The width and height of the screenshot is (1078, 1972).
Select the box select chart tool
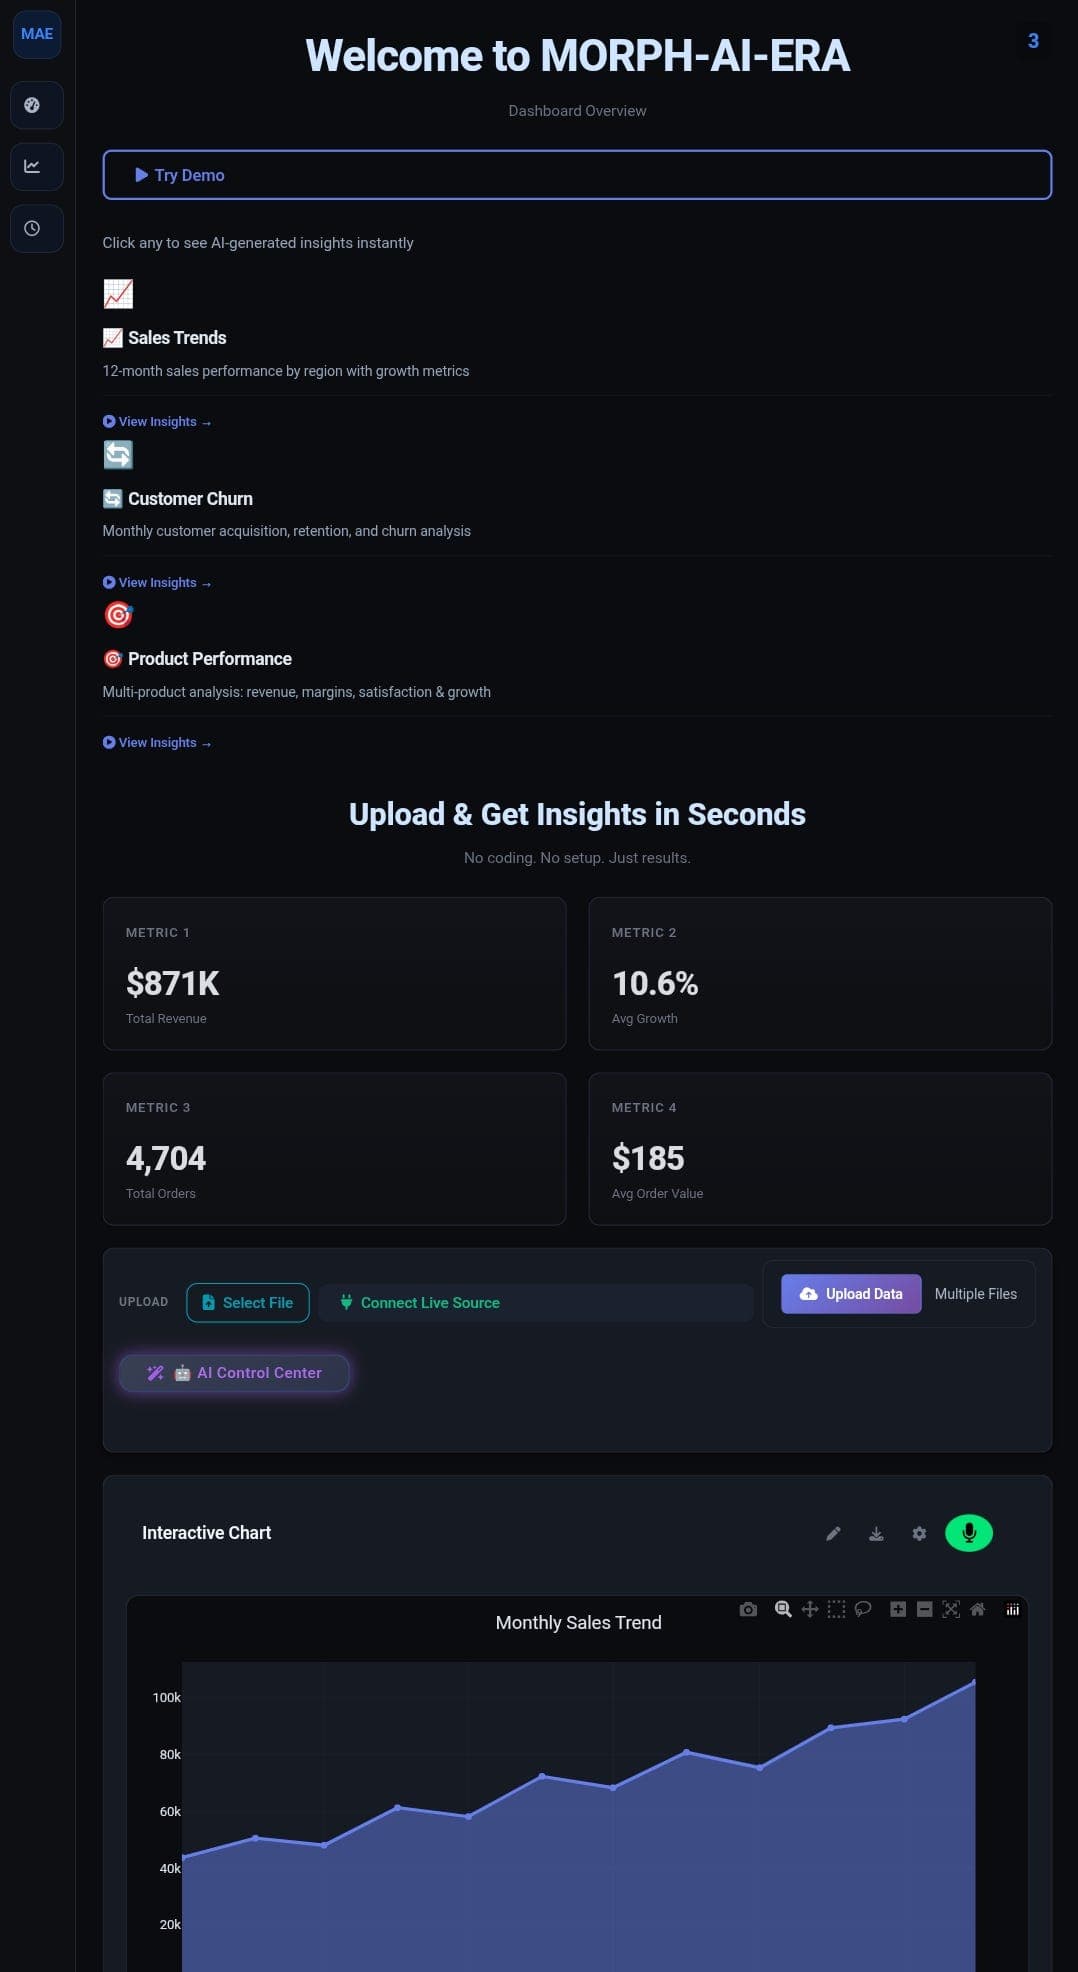tap(836, 1609)
